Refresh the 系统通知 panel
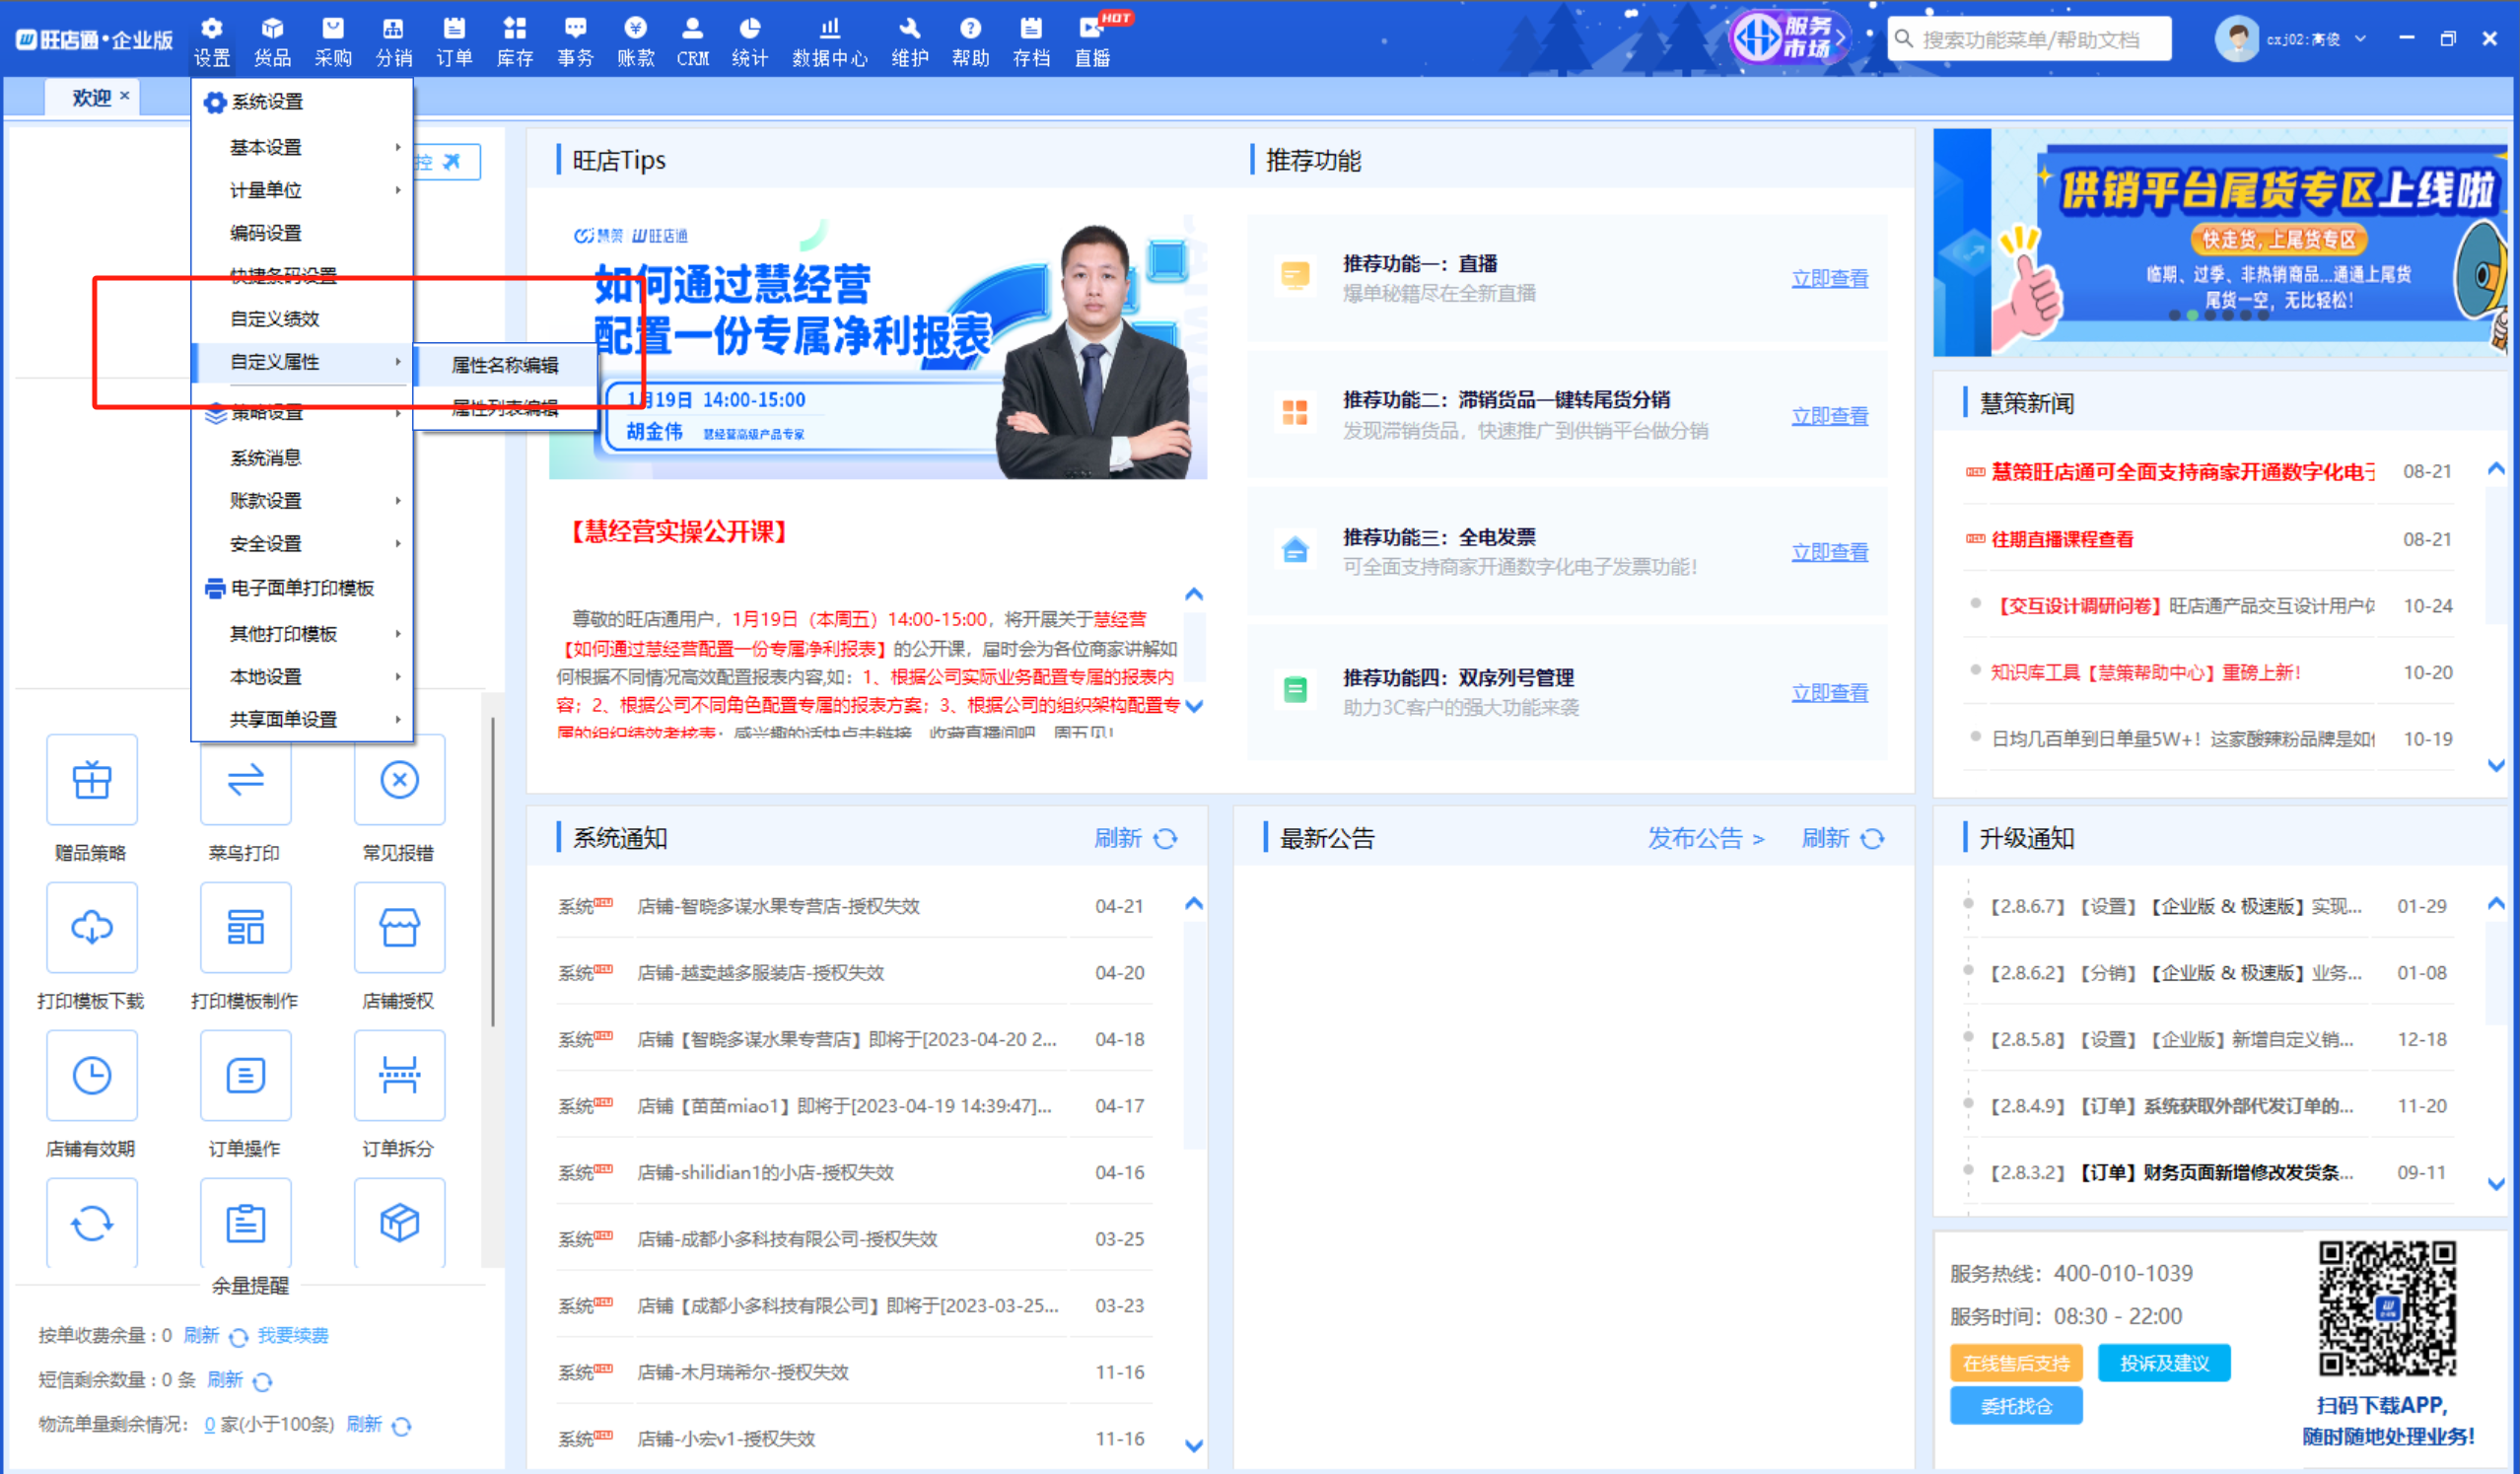This screenshot has width=2520, height=1474. pos(1136,838)
